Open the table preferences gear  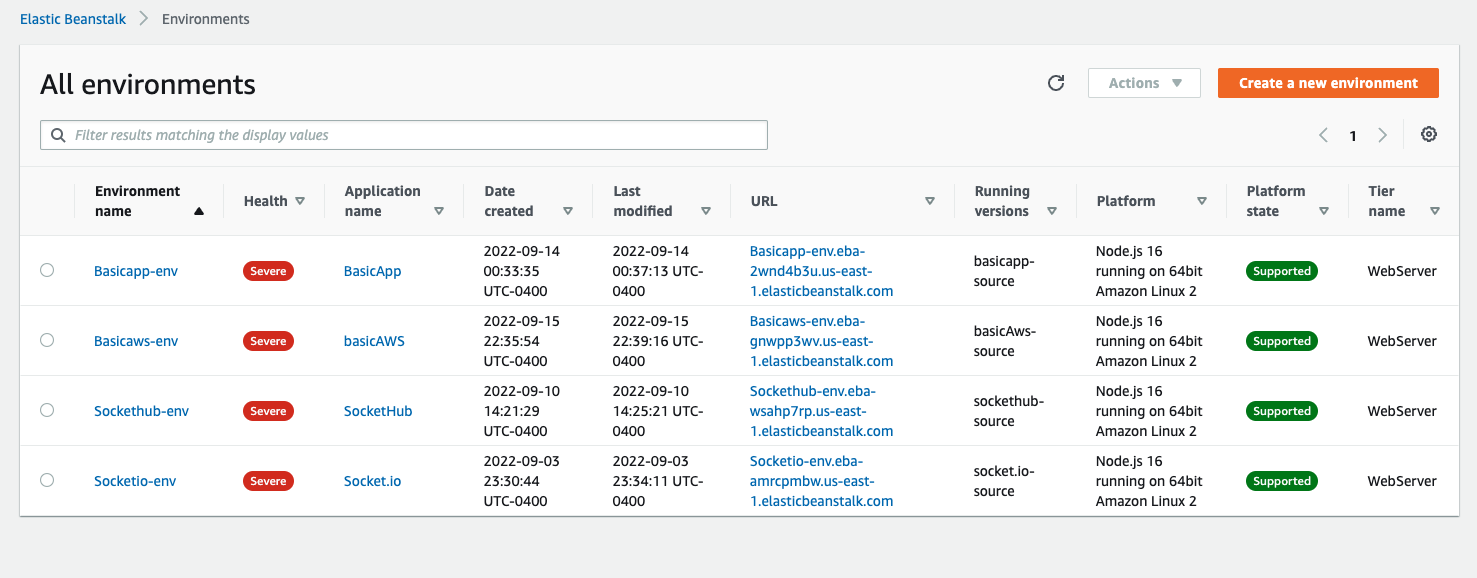click(1429, 133)
